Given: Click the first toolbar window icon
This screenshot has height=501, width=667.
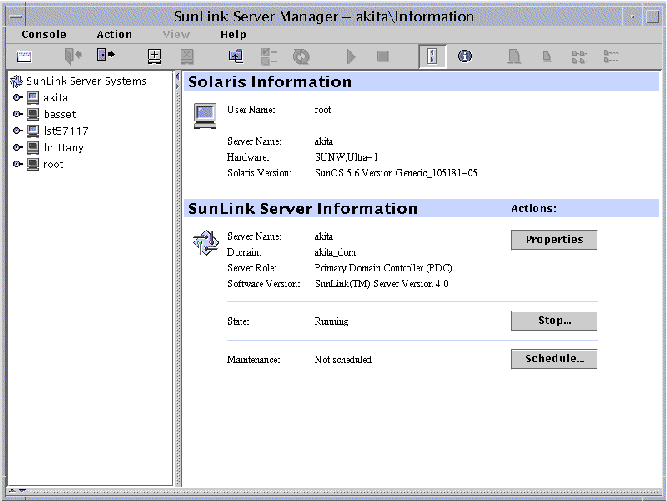Looking at the screenshot, I should (24, 56).
